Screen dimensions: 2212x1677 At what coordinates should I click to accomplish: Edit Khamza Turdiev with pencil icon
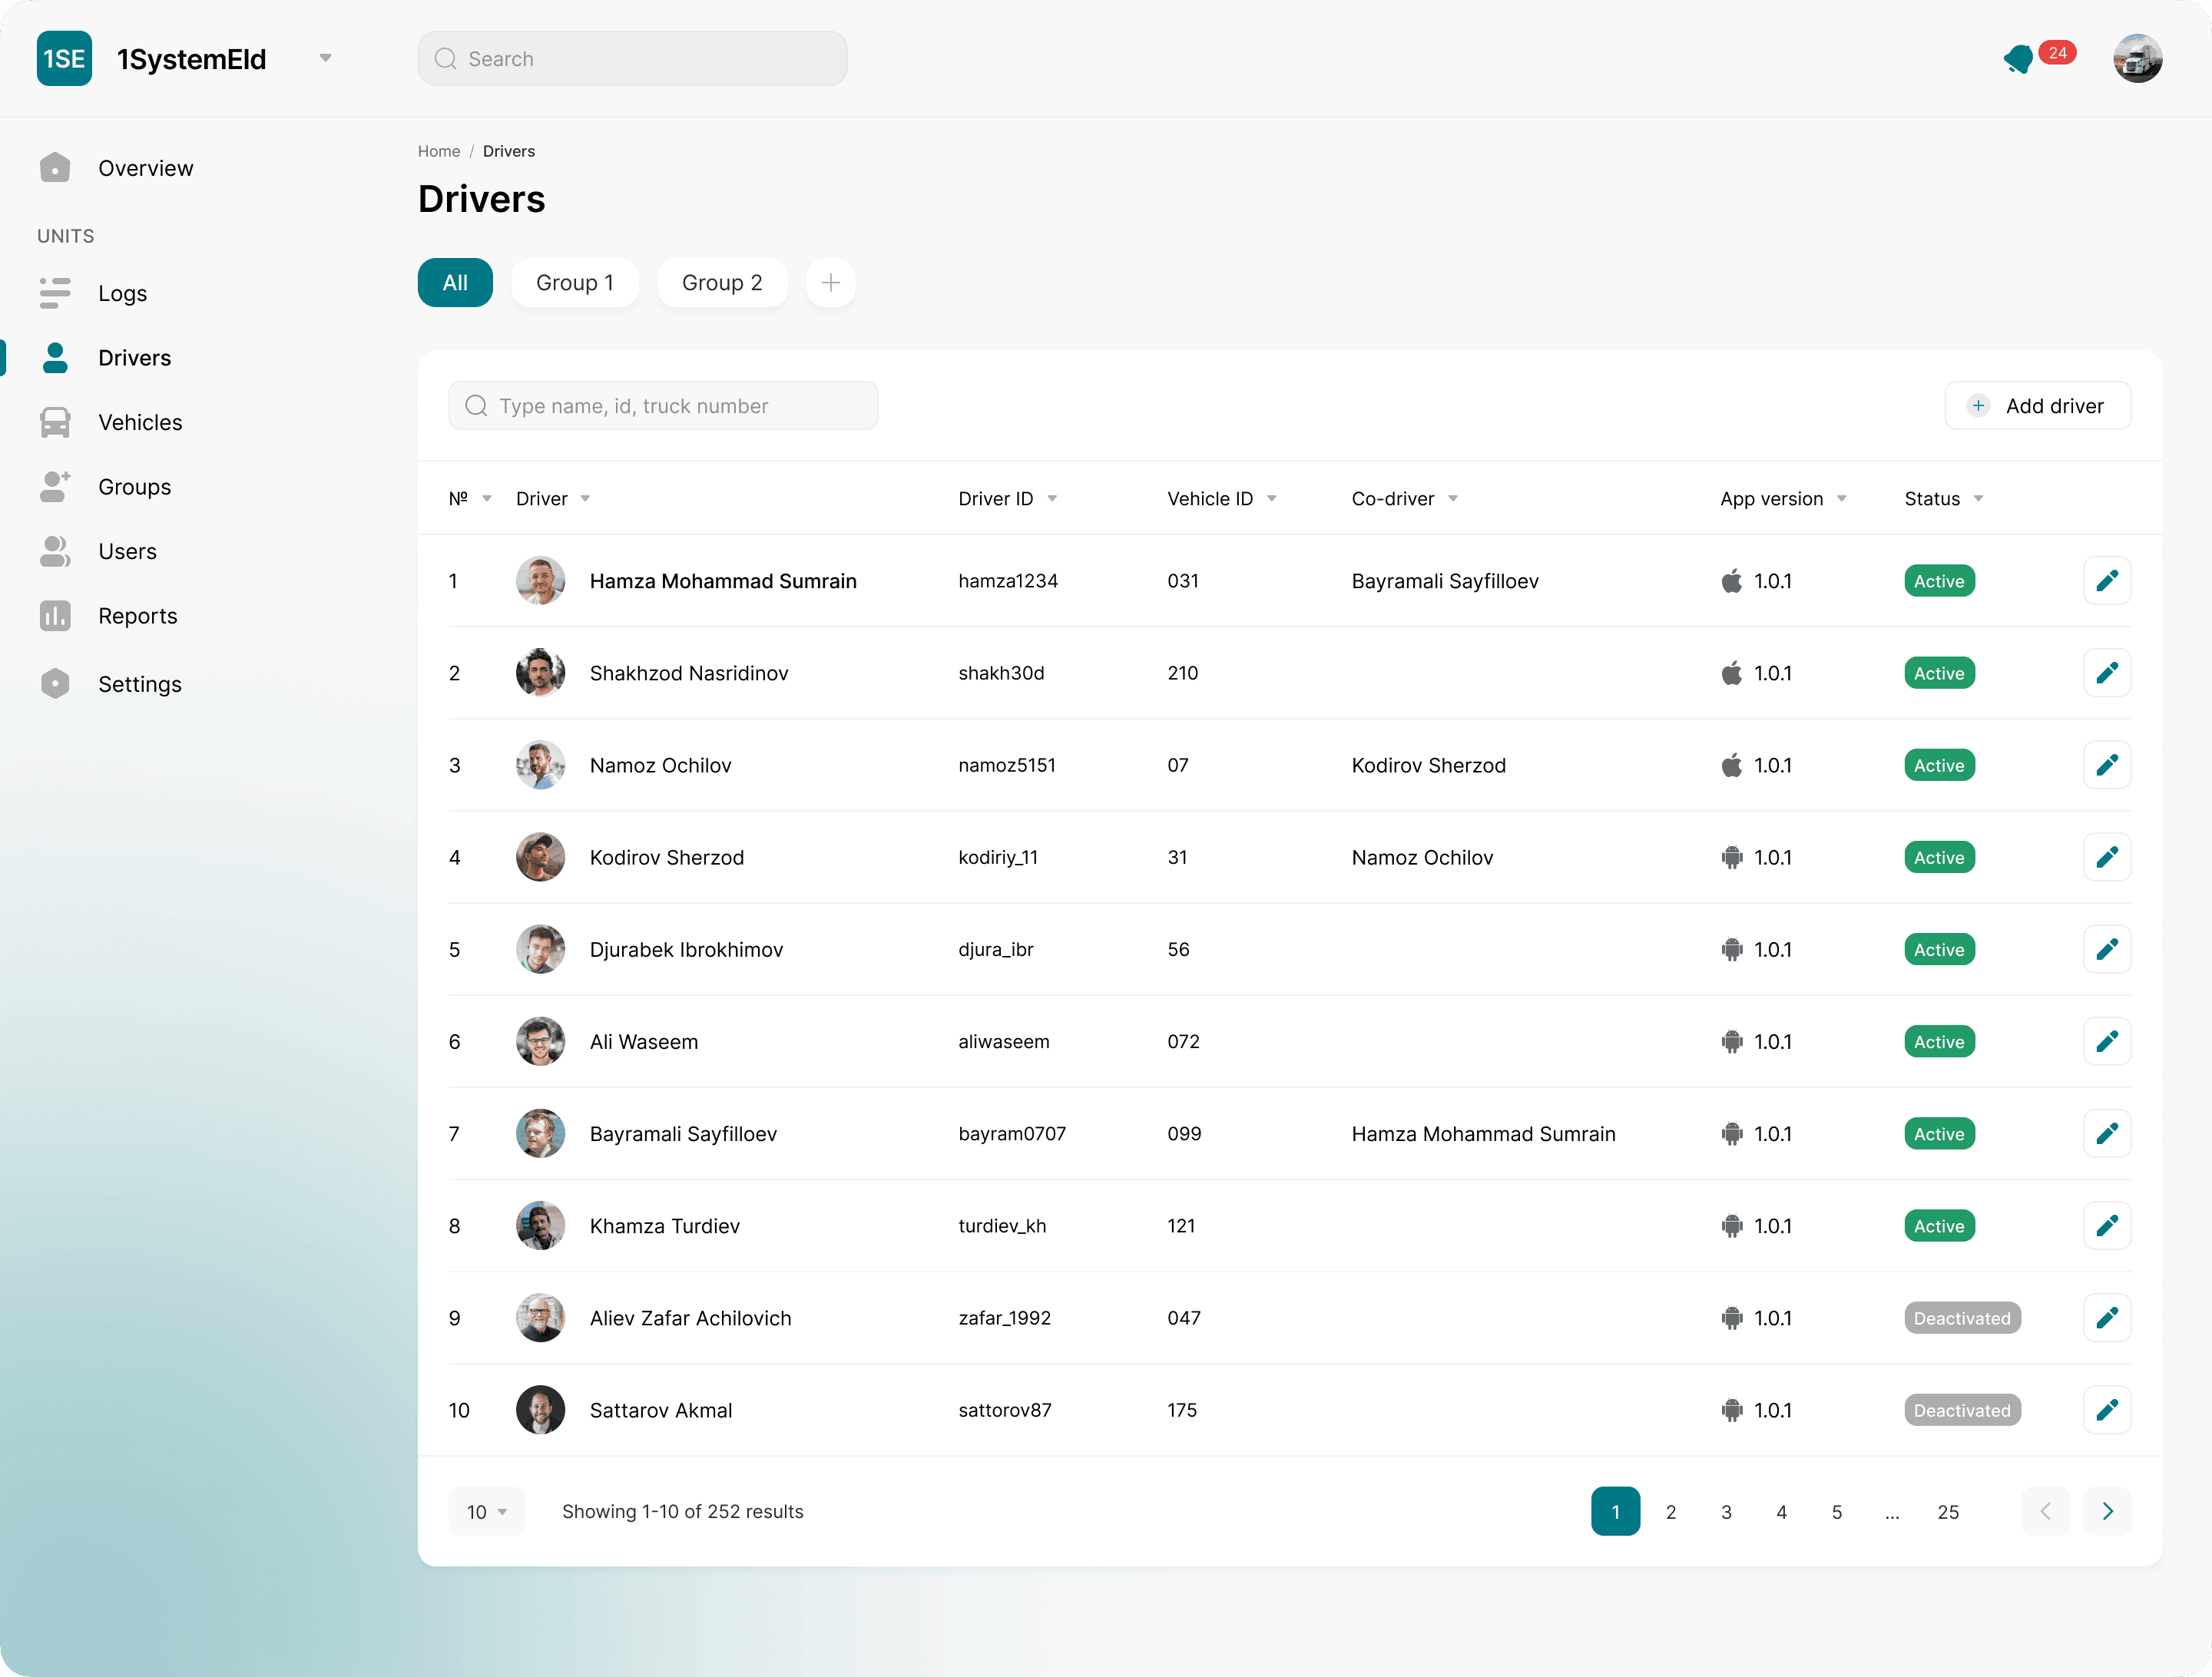(x=2107, y=1226)
